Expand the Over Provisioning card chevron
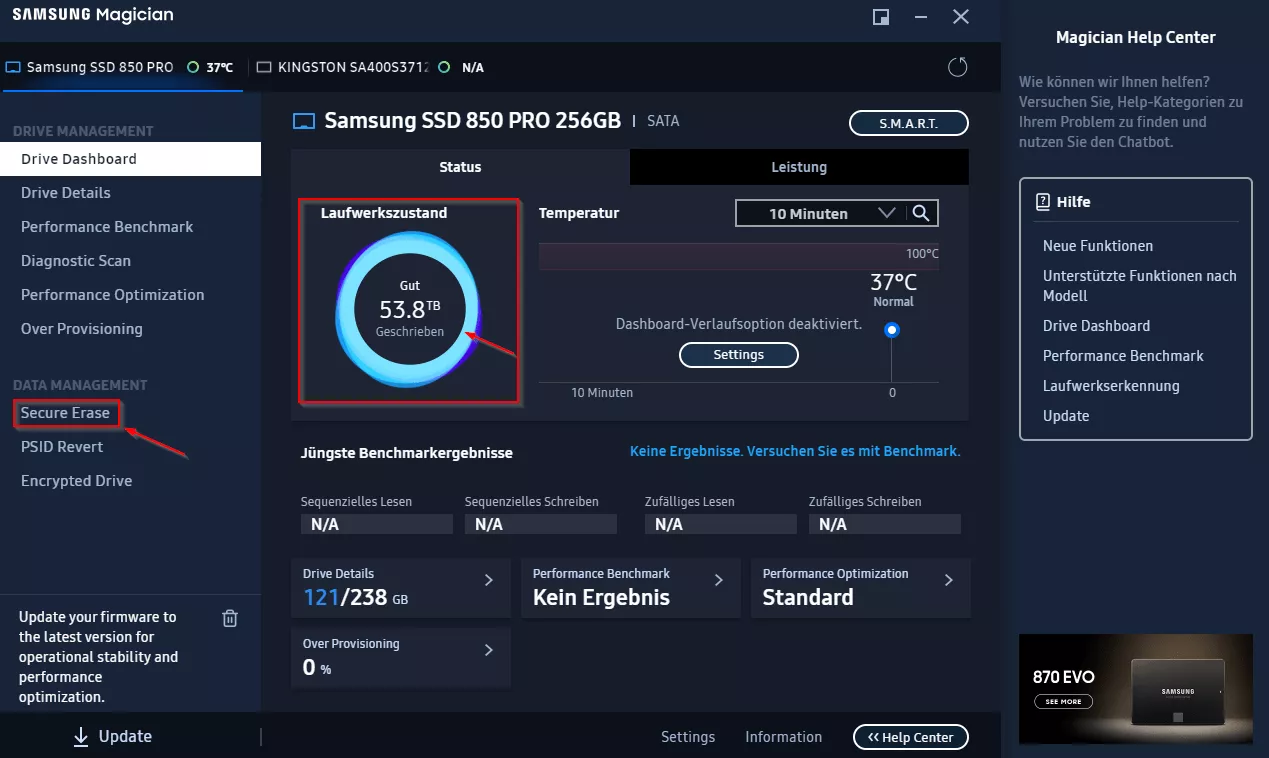The image size is (1269, 758). click(x=489, y=650)
